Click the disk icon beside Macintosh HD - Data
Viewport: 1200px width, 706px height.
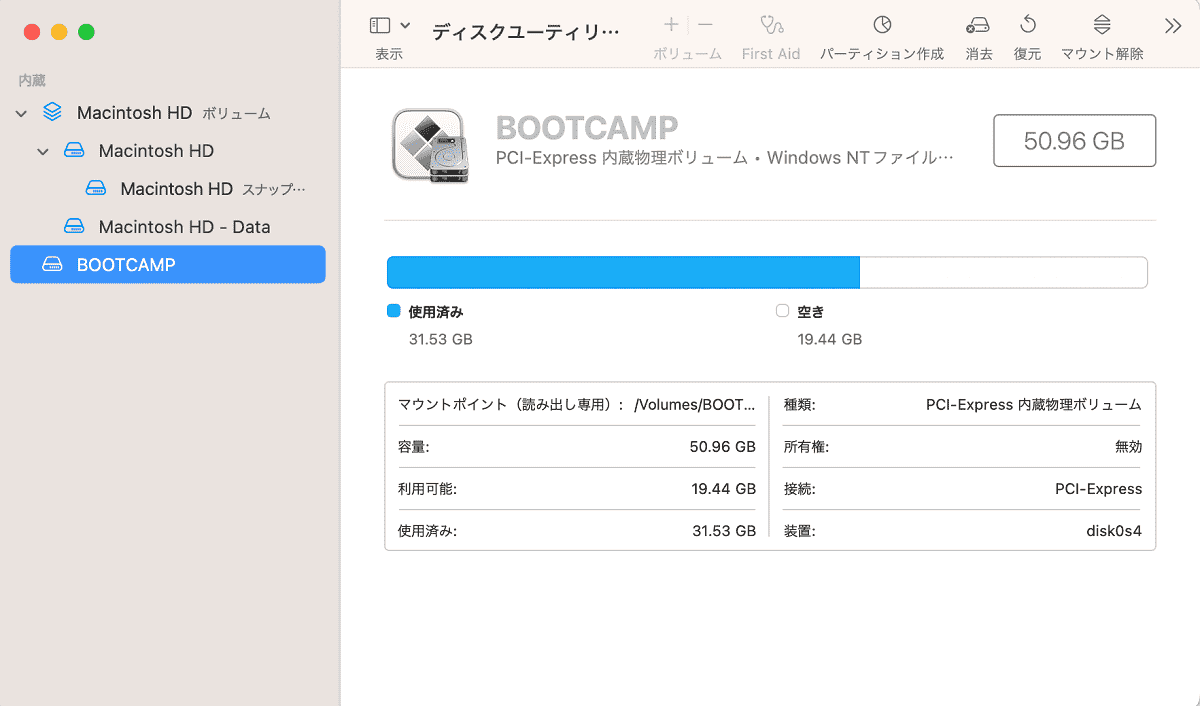74,227
